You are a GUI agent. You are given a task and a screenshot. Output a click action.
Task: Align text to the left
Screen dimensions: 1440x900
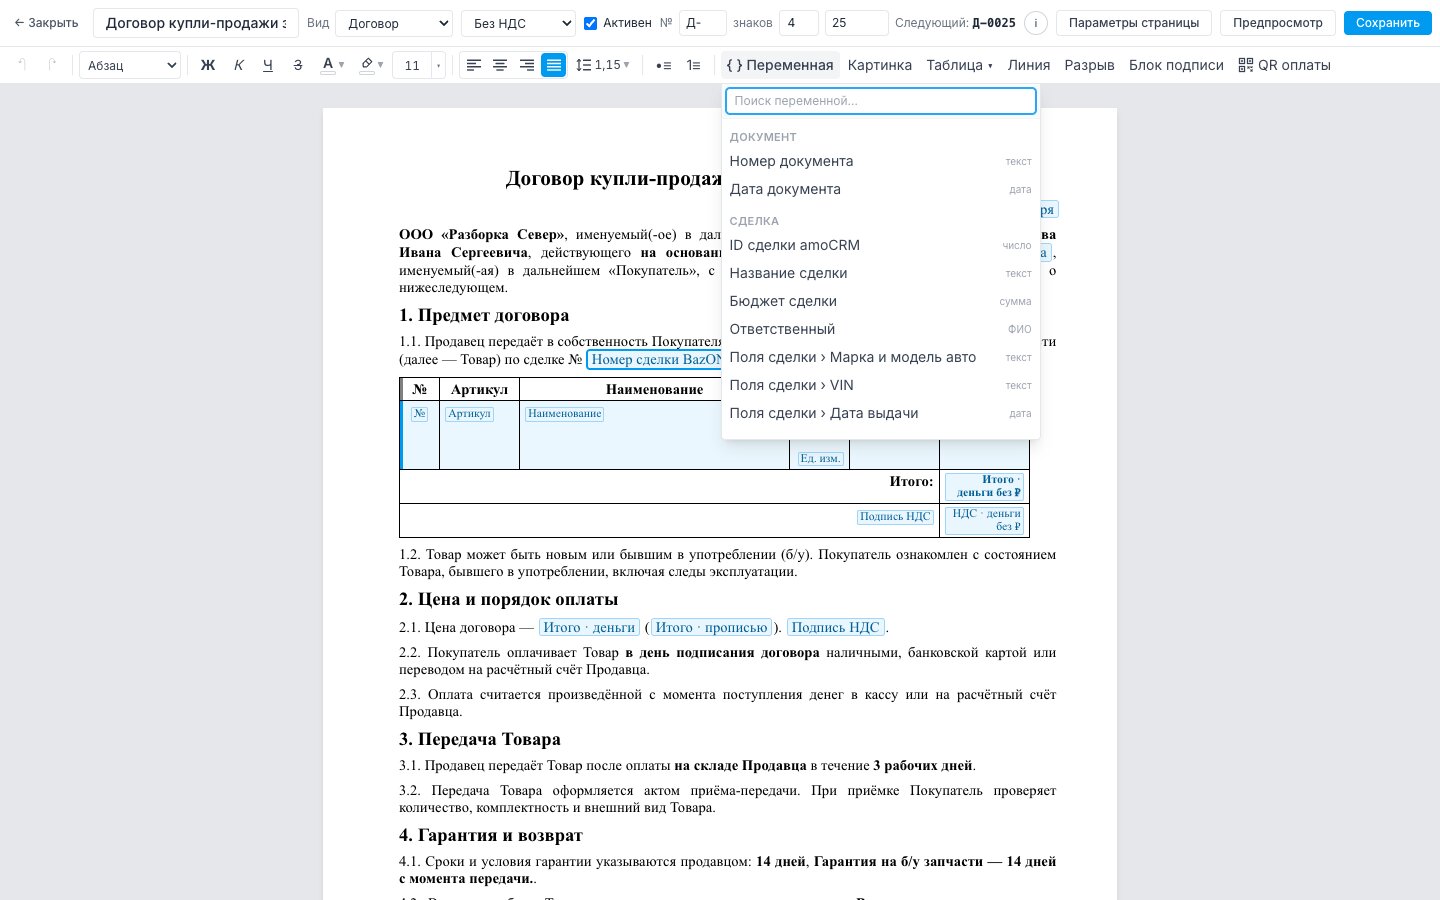tap(474, 65)
